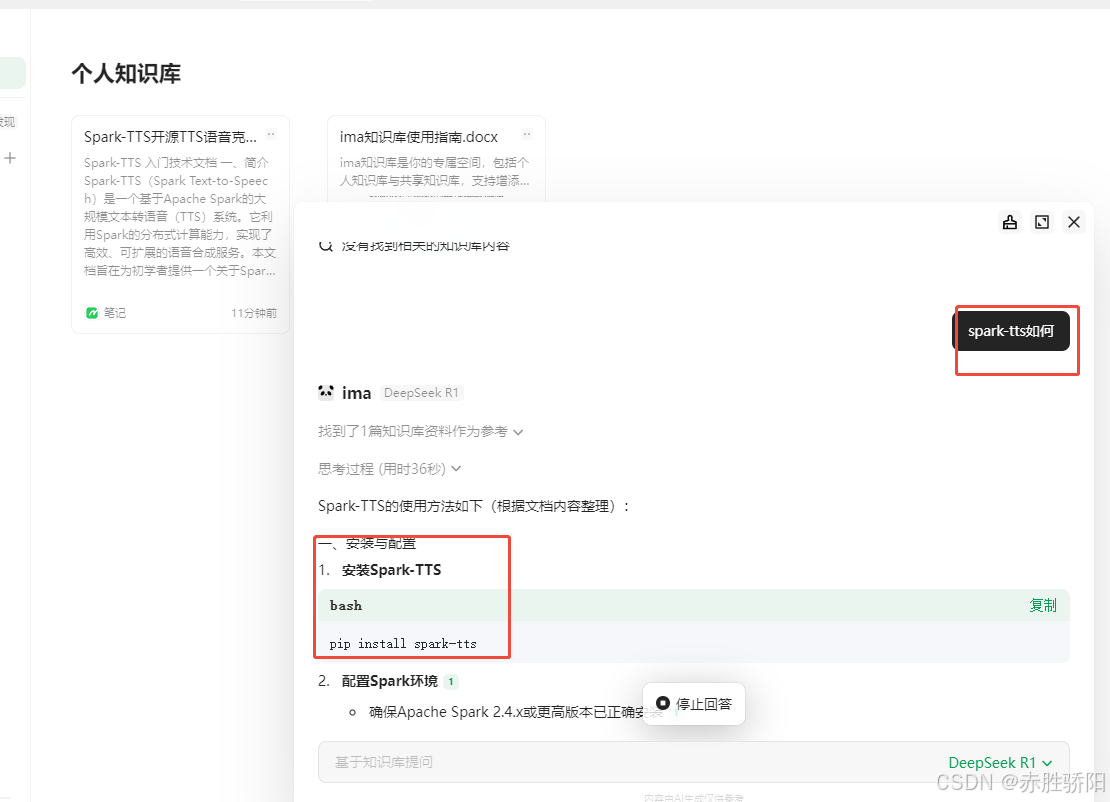
Task: Click the Spark-TTS的使用方法如下 answer intro line
Action: point(474,506)
